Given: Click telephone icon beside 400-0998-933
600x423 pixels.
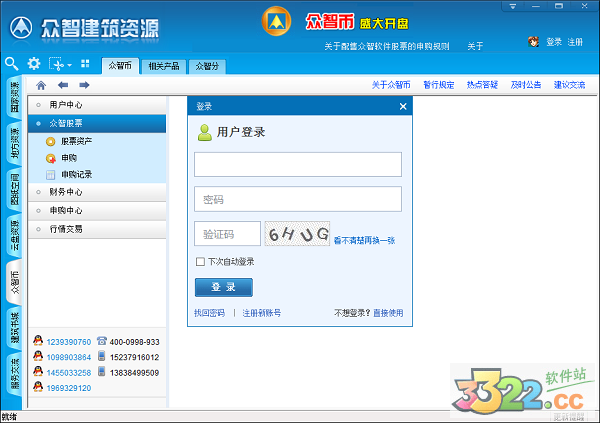Looking at the screenshot, I should [x=101, y=341].
